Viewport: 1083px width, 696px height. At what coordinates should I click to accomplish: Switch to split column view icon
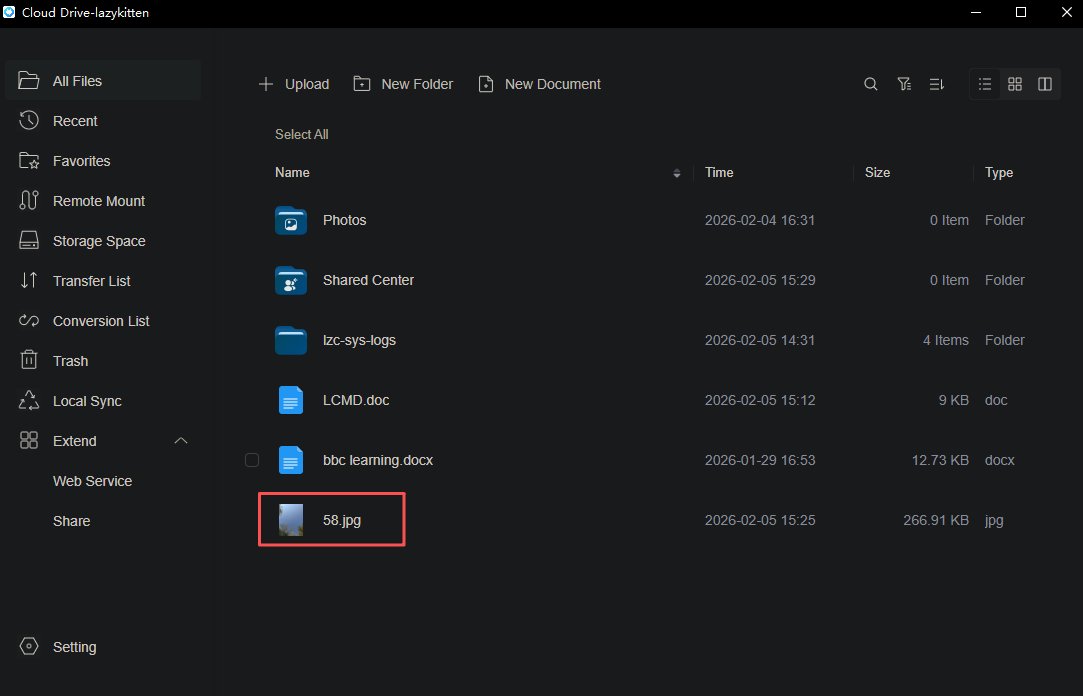(x=1044, y=84)
